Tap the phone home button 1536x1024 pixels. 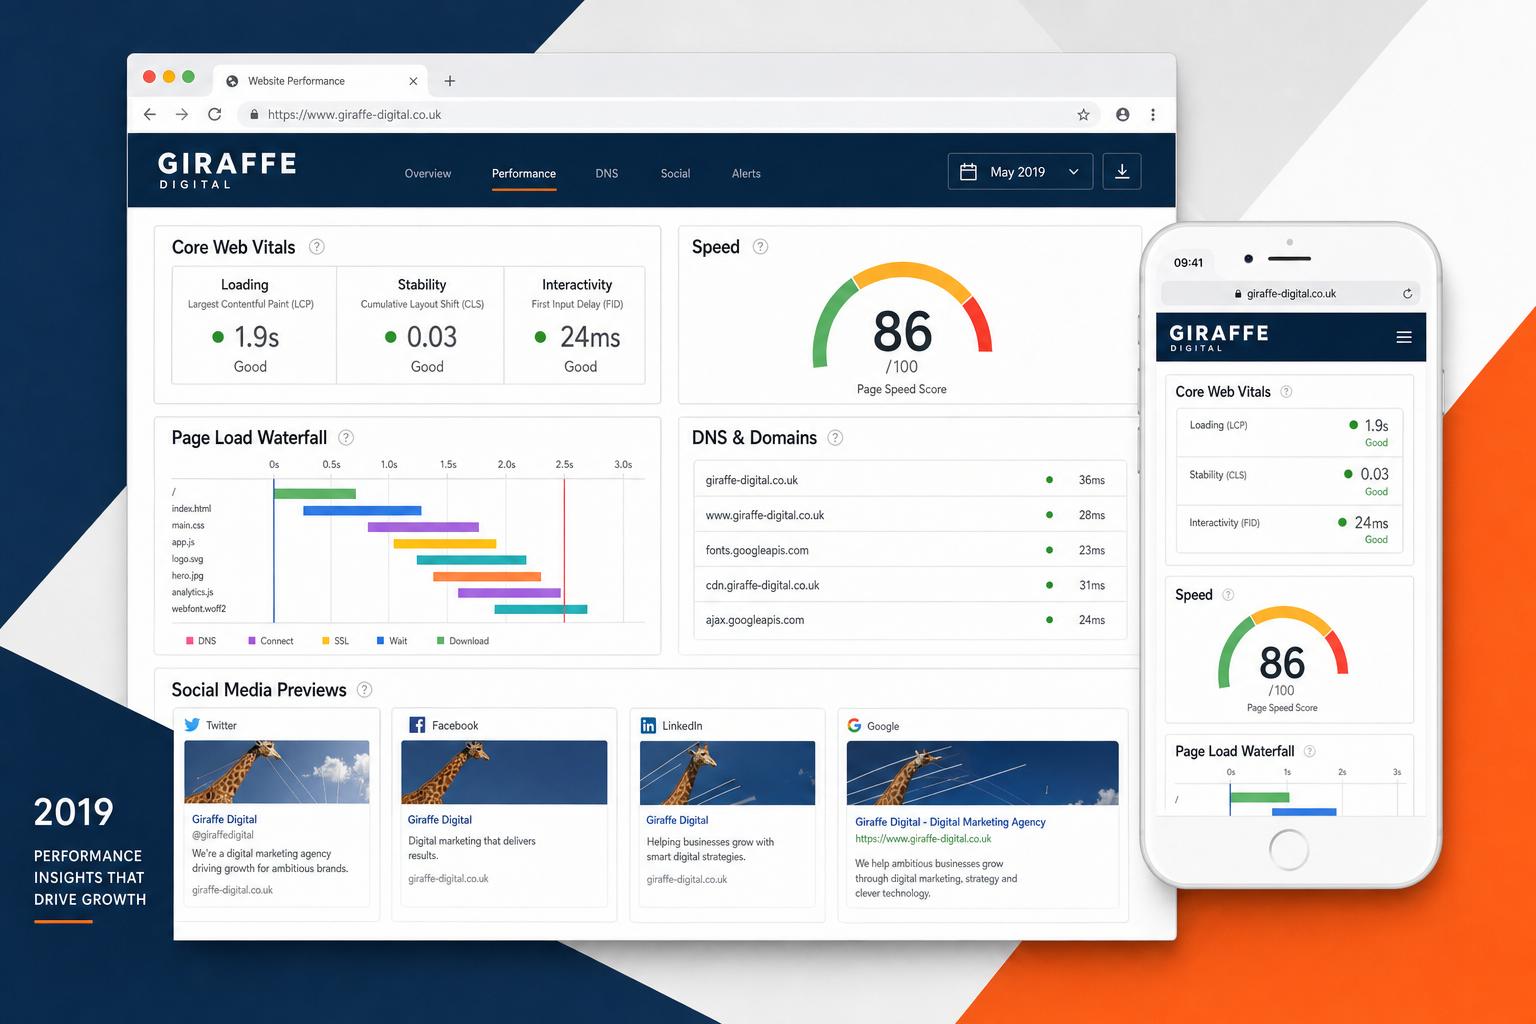[x=1288, y=850]
